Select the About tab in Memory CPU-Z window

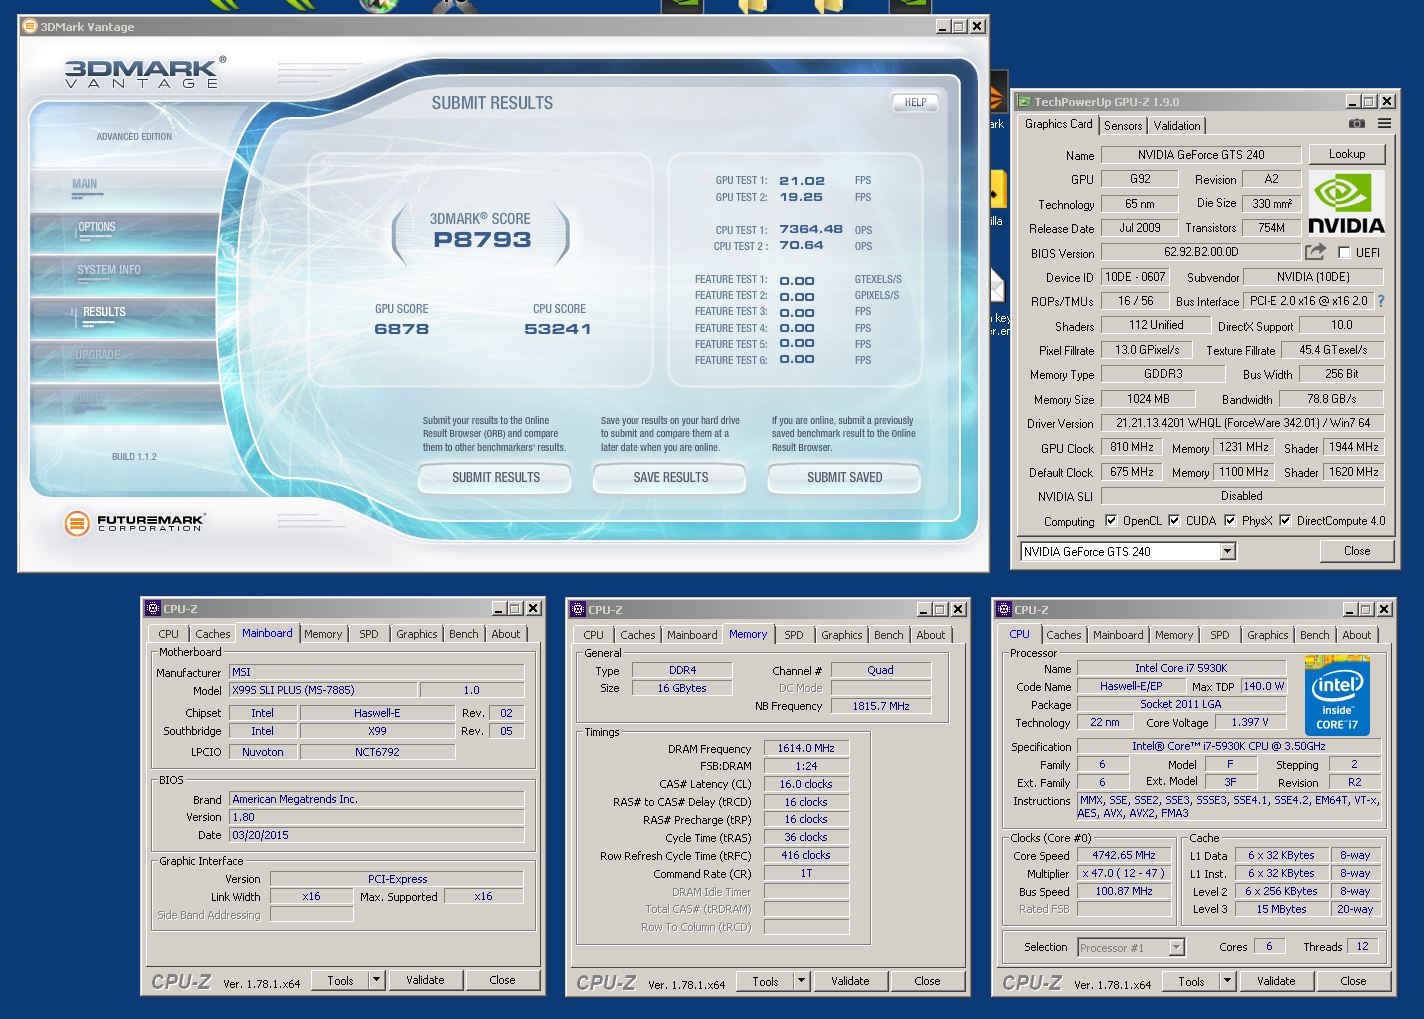click(x=931, y=635)
